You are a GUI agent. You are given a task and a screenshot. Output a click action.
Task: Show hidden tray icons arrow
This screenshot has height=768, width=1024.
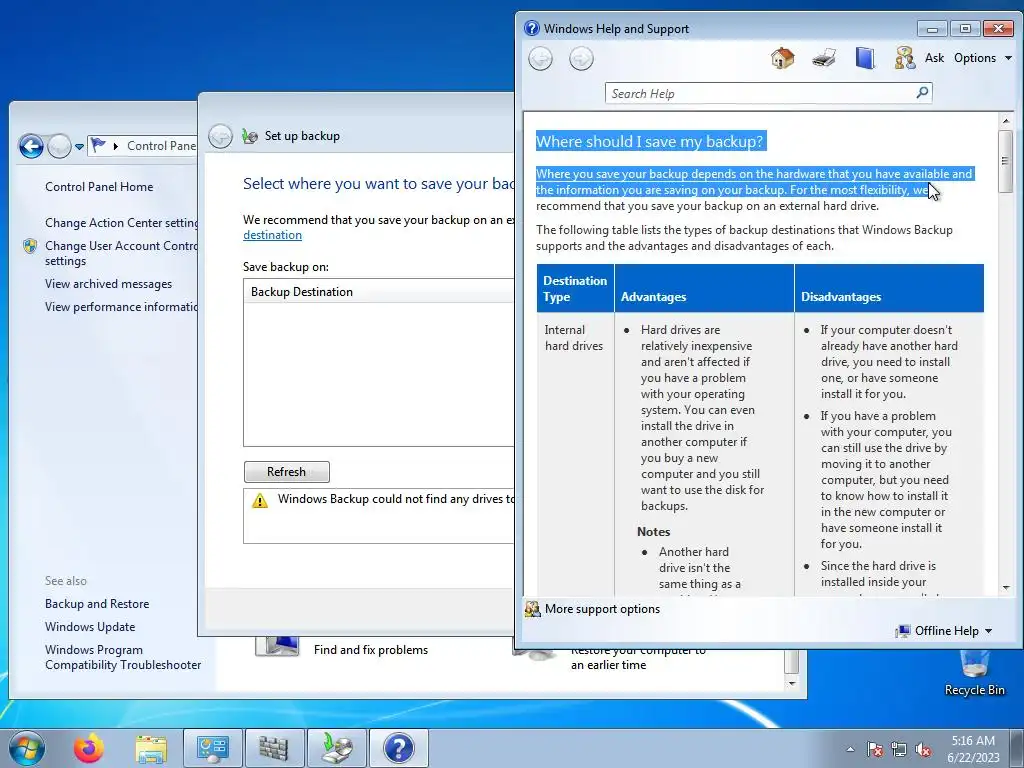click(850, 749)
